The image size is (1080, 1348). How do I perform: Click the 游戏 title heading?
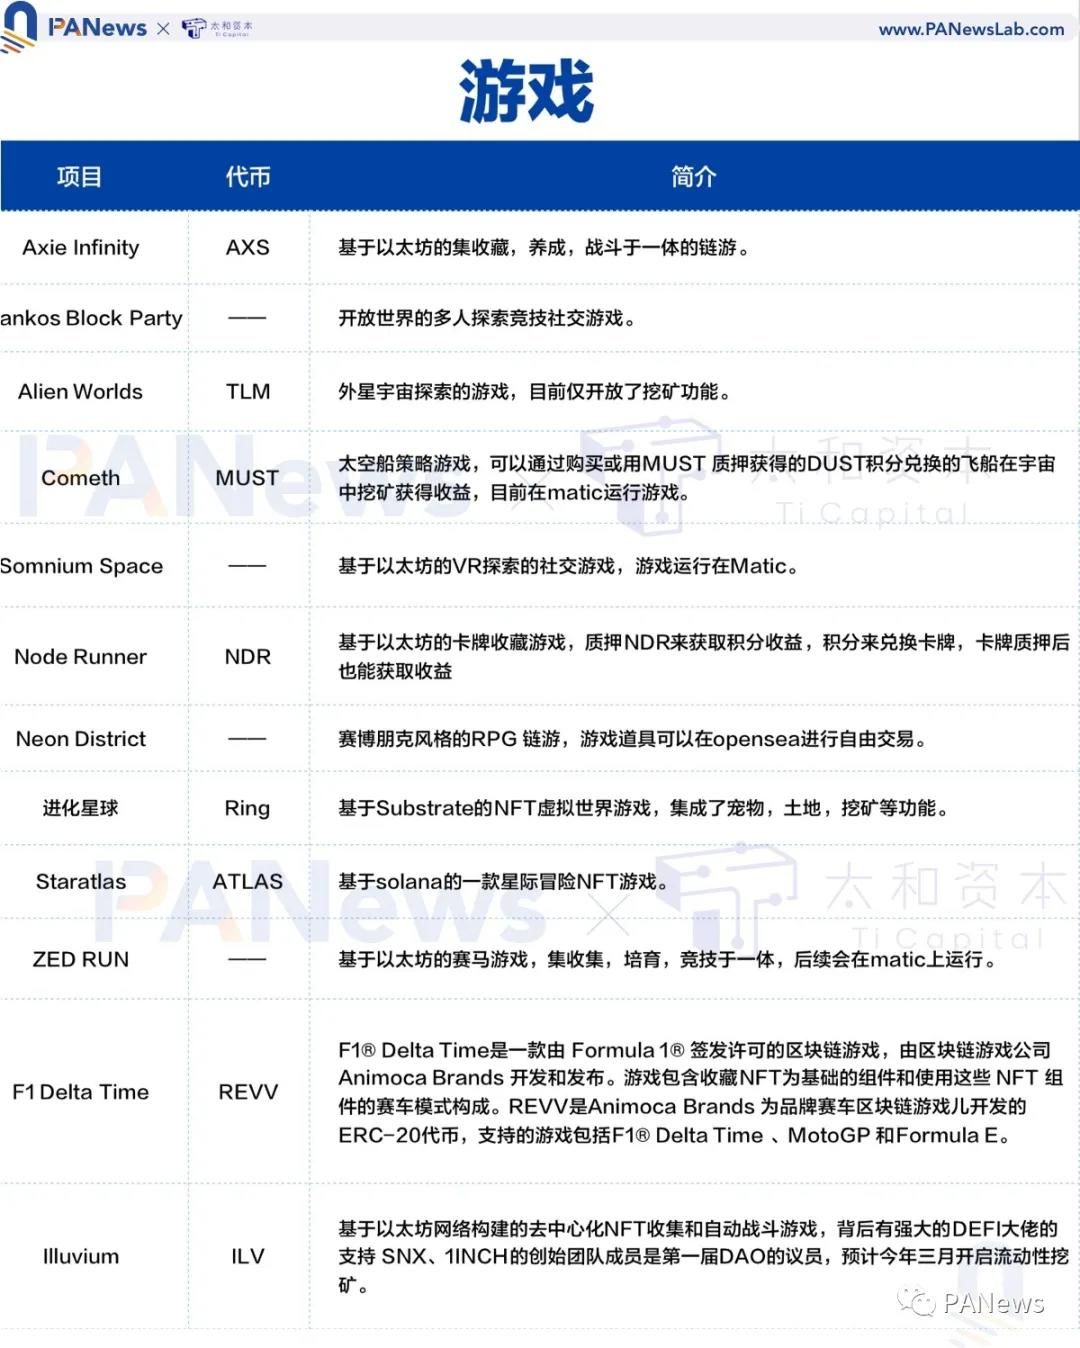[530, 90]
